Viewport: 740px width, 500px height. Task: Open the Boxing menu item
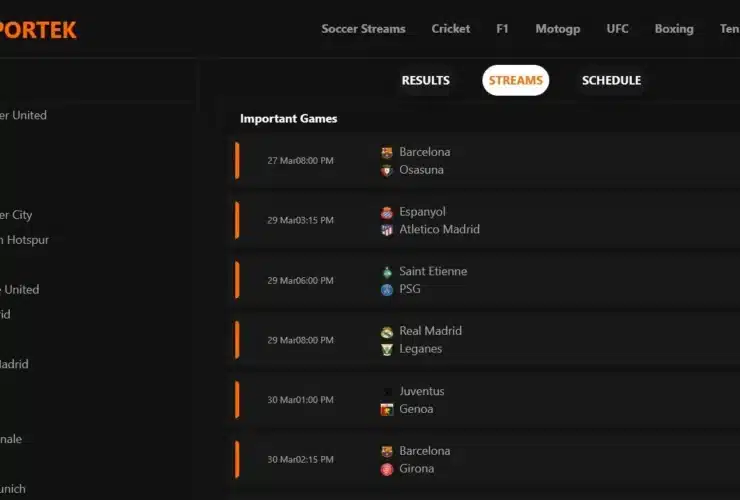click(674, 29)
